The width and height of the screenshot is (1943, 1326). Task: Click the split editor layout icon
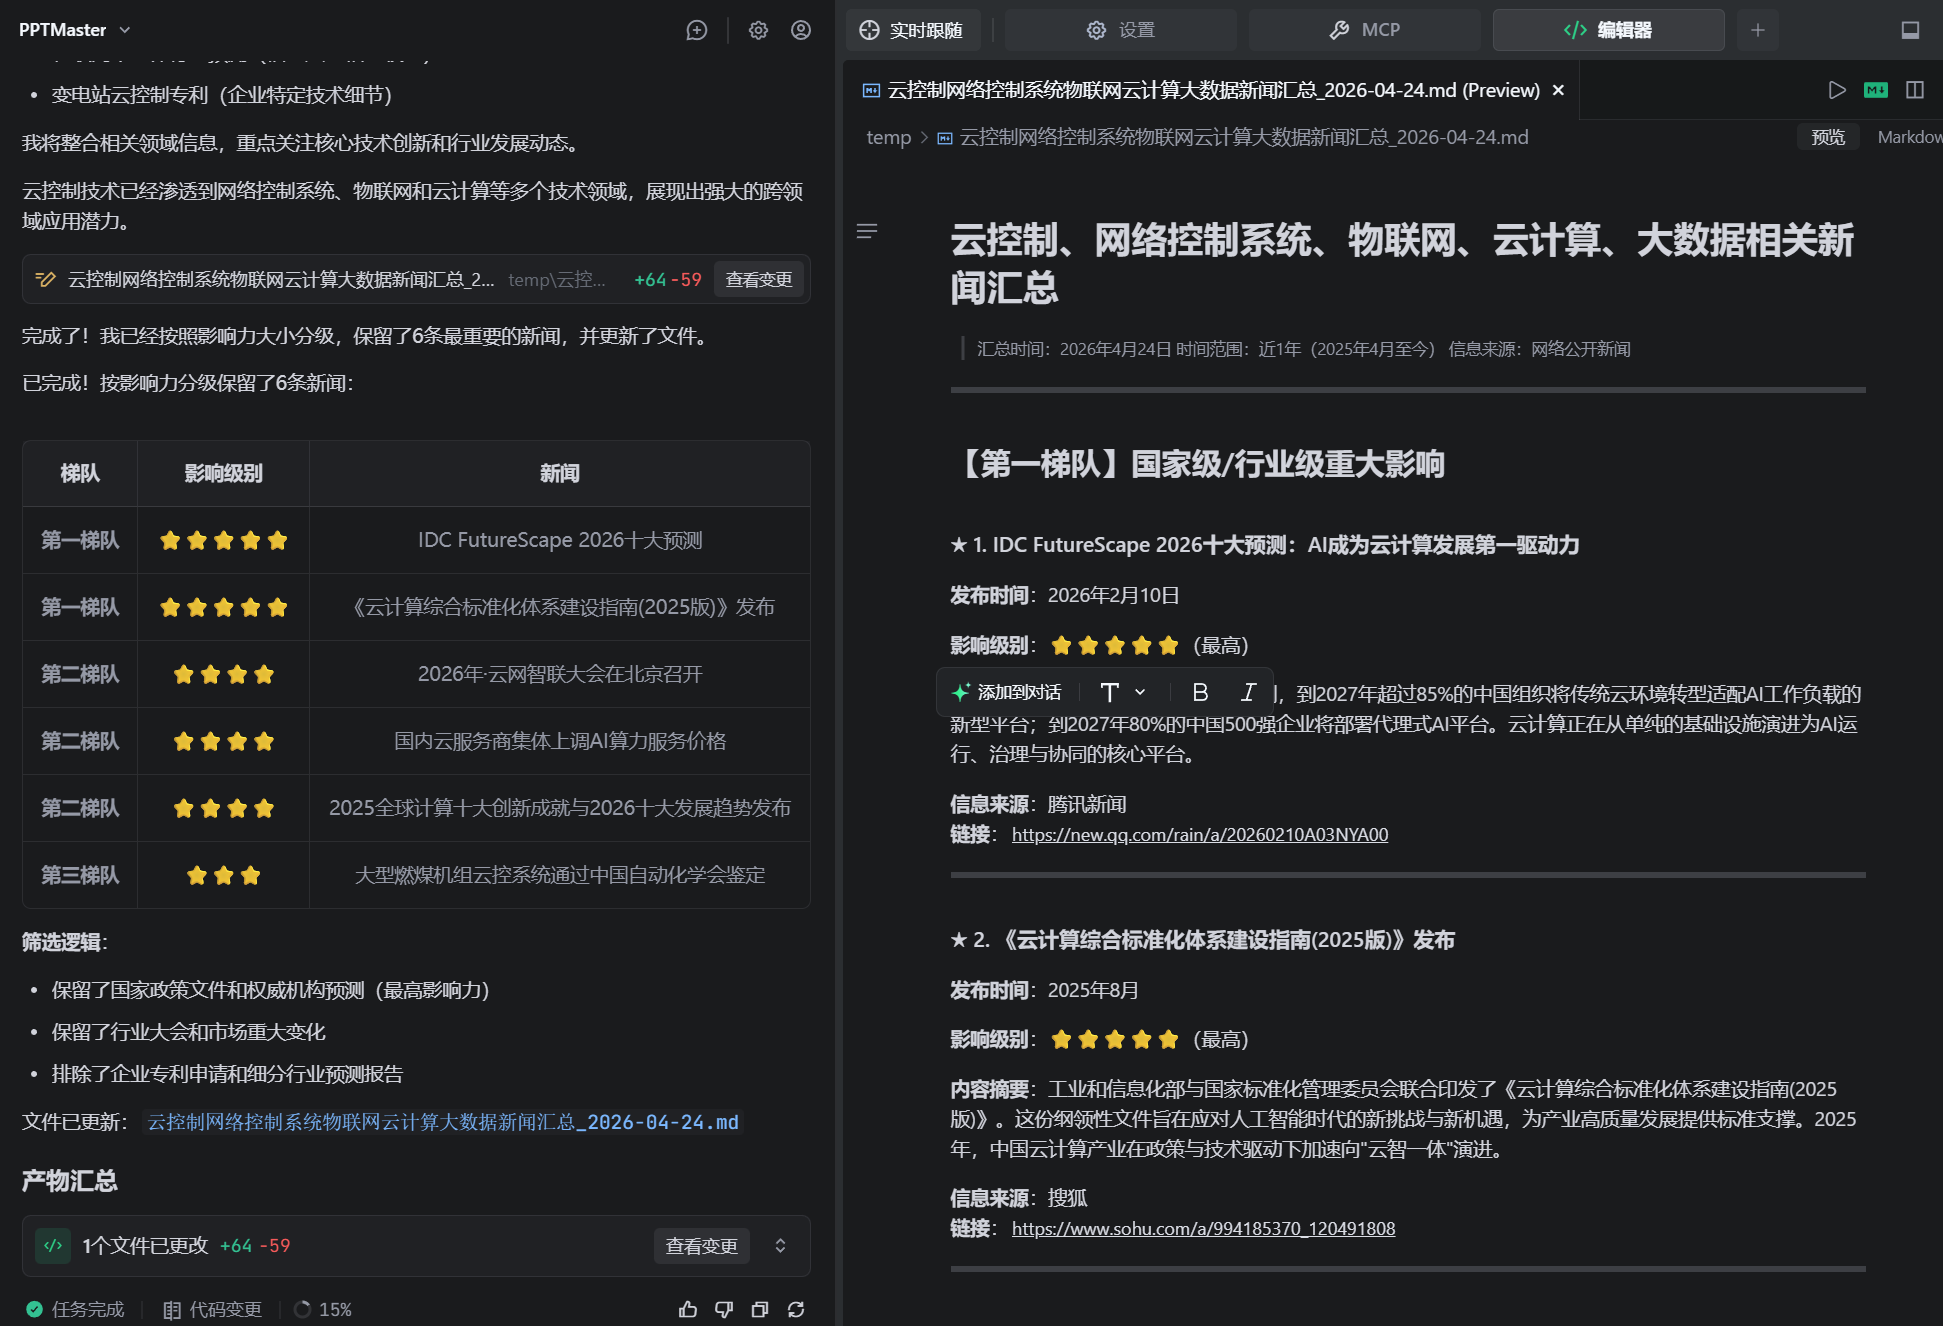click(1915, 90)
